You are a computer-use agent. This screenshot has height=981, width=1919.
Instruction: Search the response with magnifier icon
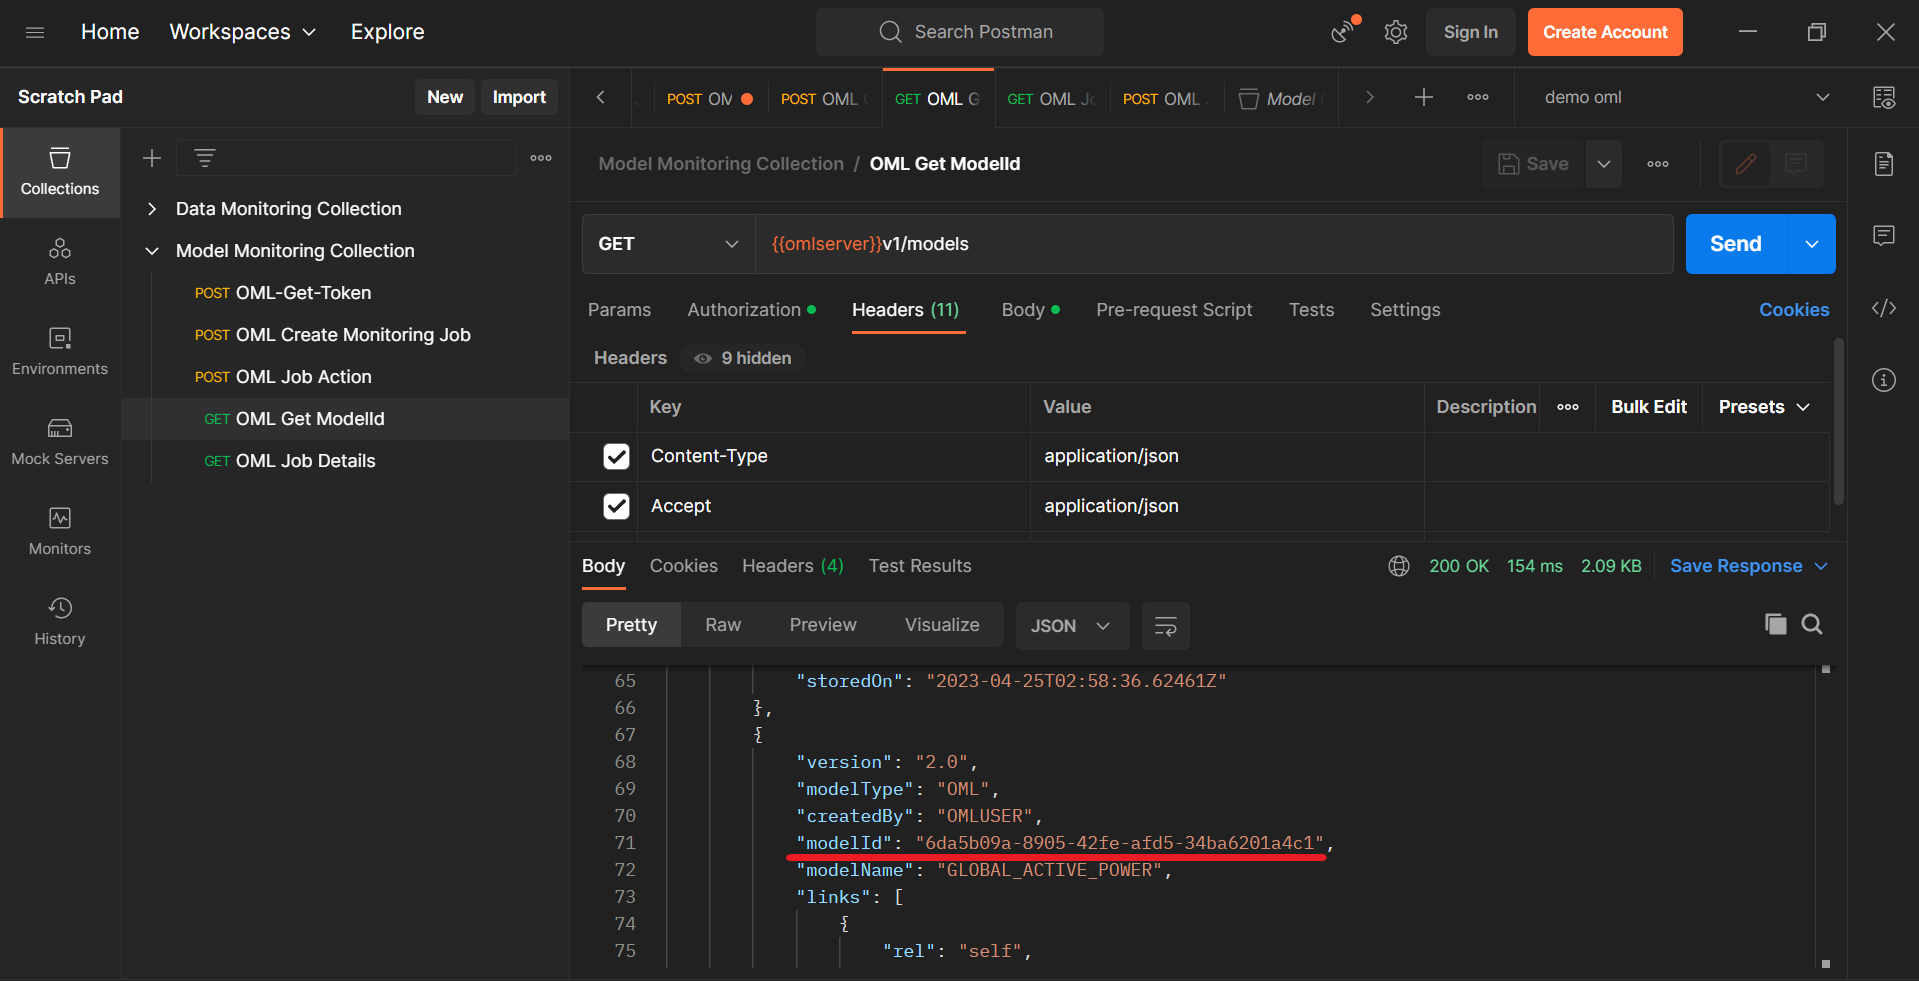click(1812, 625)
